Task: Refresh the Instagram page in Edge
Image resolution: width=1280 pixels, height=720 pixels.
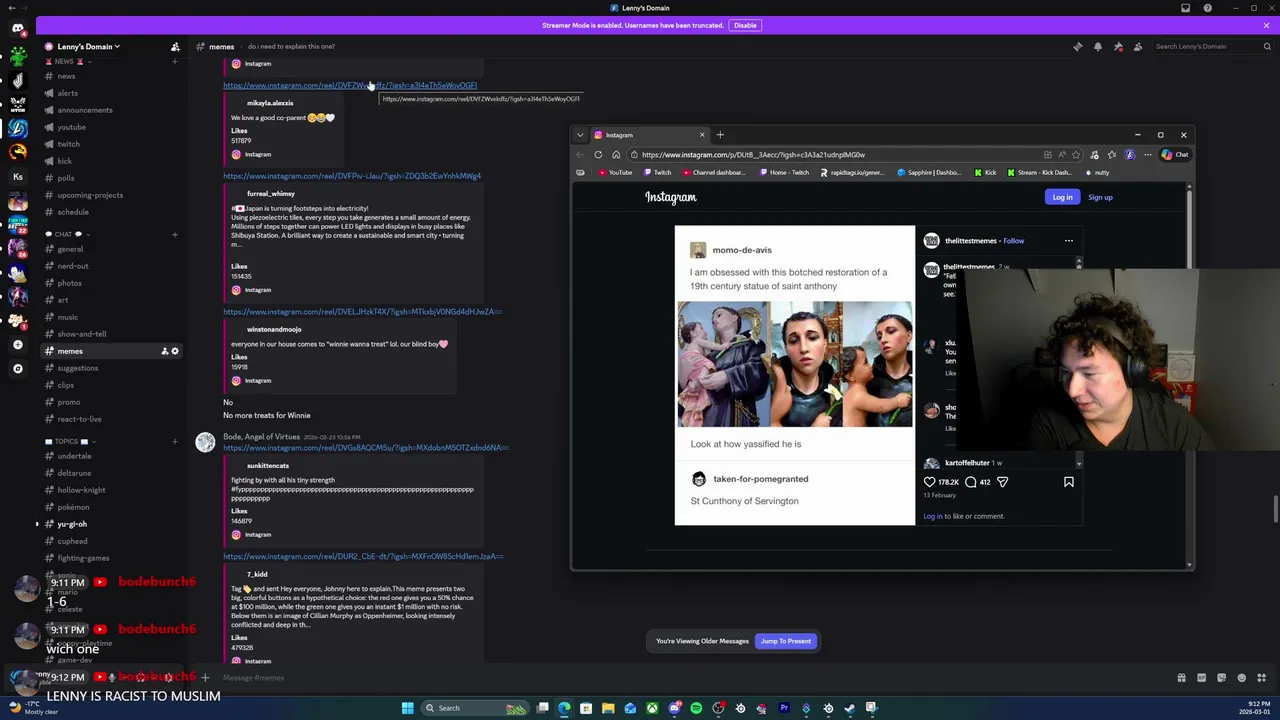Action: (598, 155)
